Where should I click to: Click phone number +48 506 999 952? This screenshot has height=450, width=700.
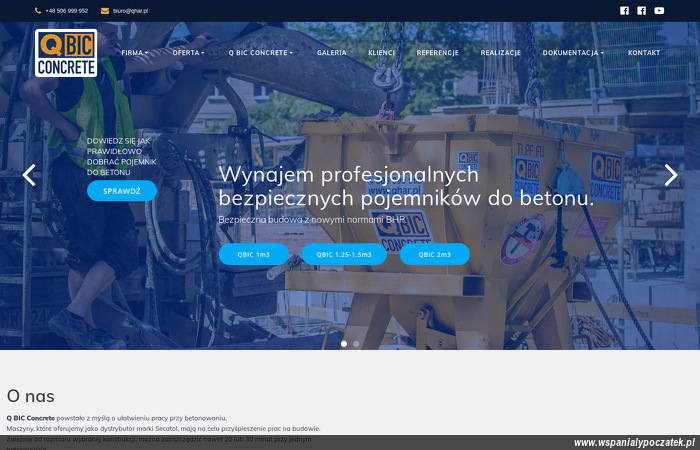67,11
